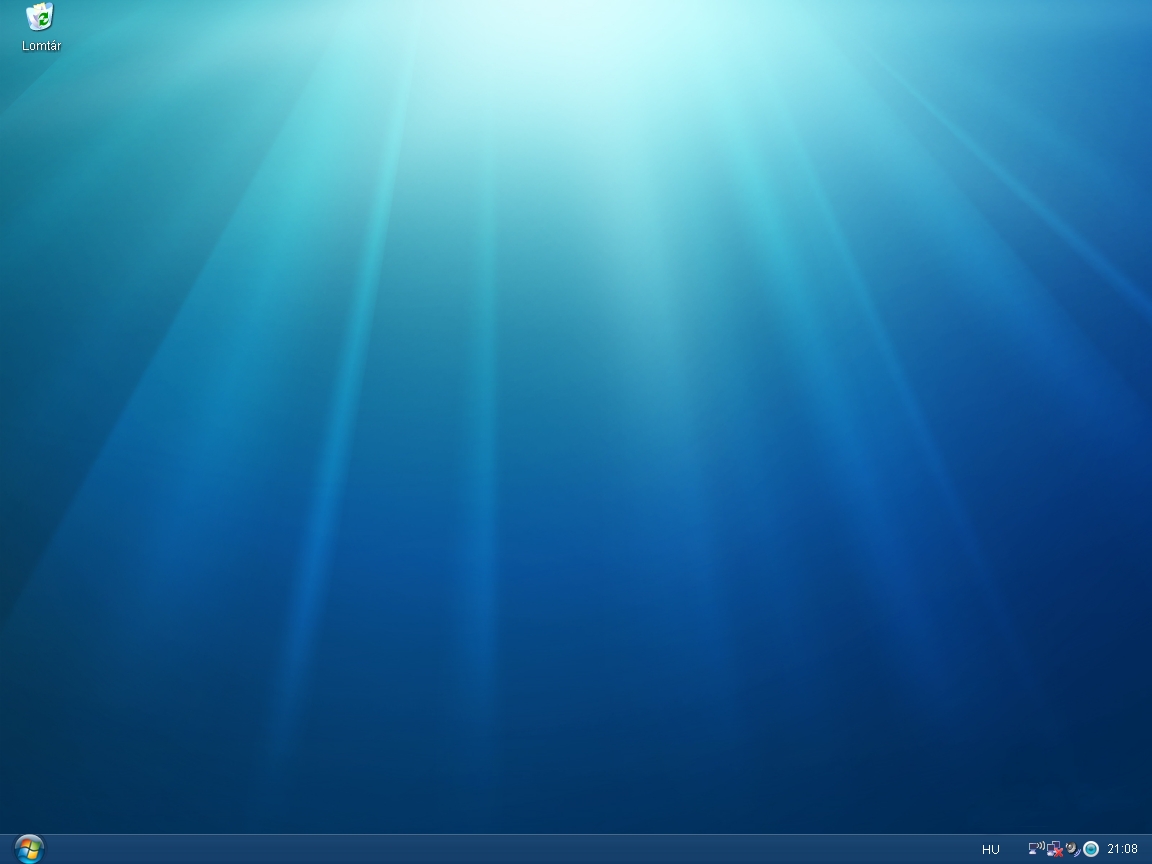This screenshot has width=1152, height=864.
Task: Adjust sound via the speaker tray icon
Action: tap(1072, 849)
